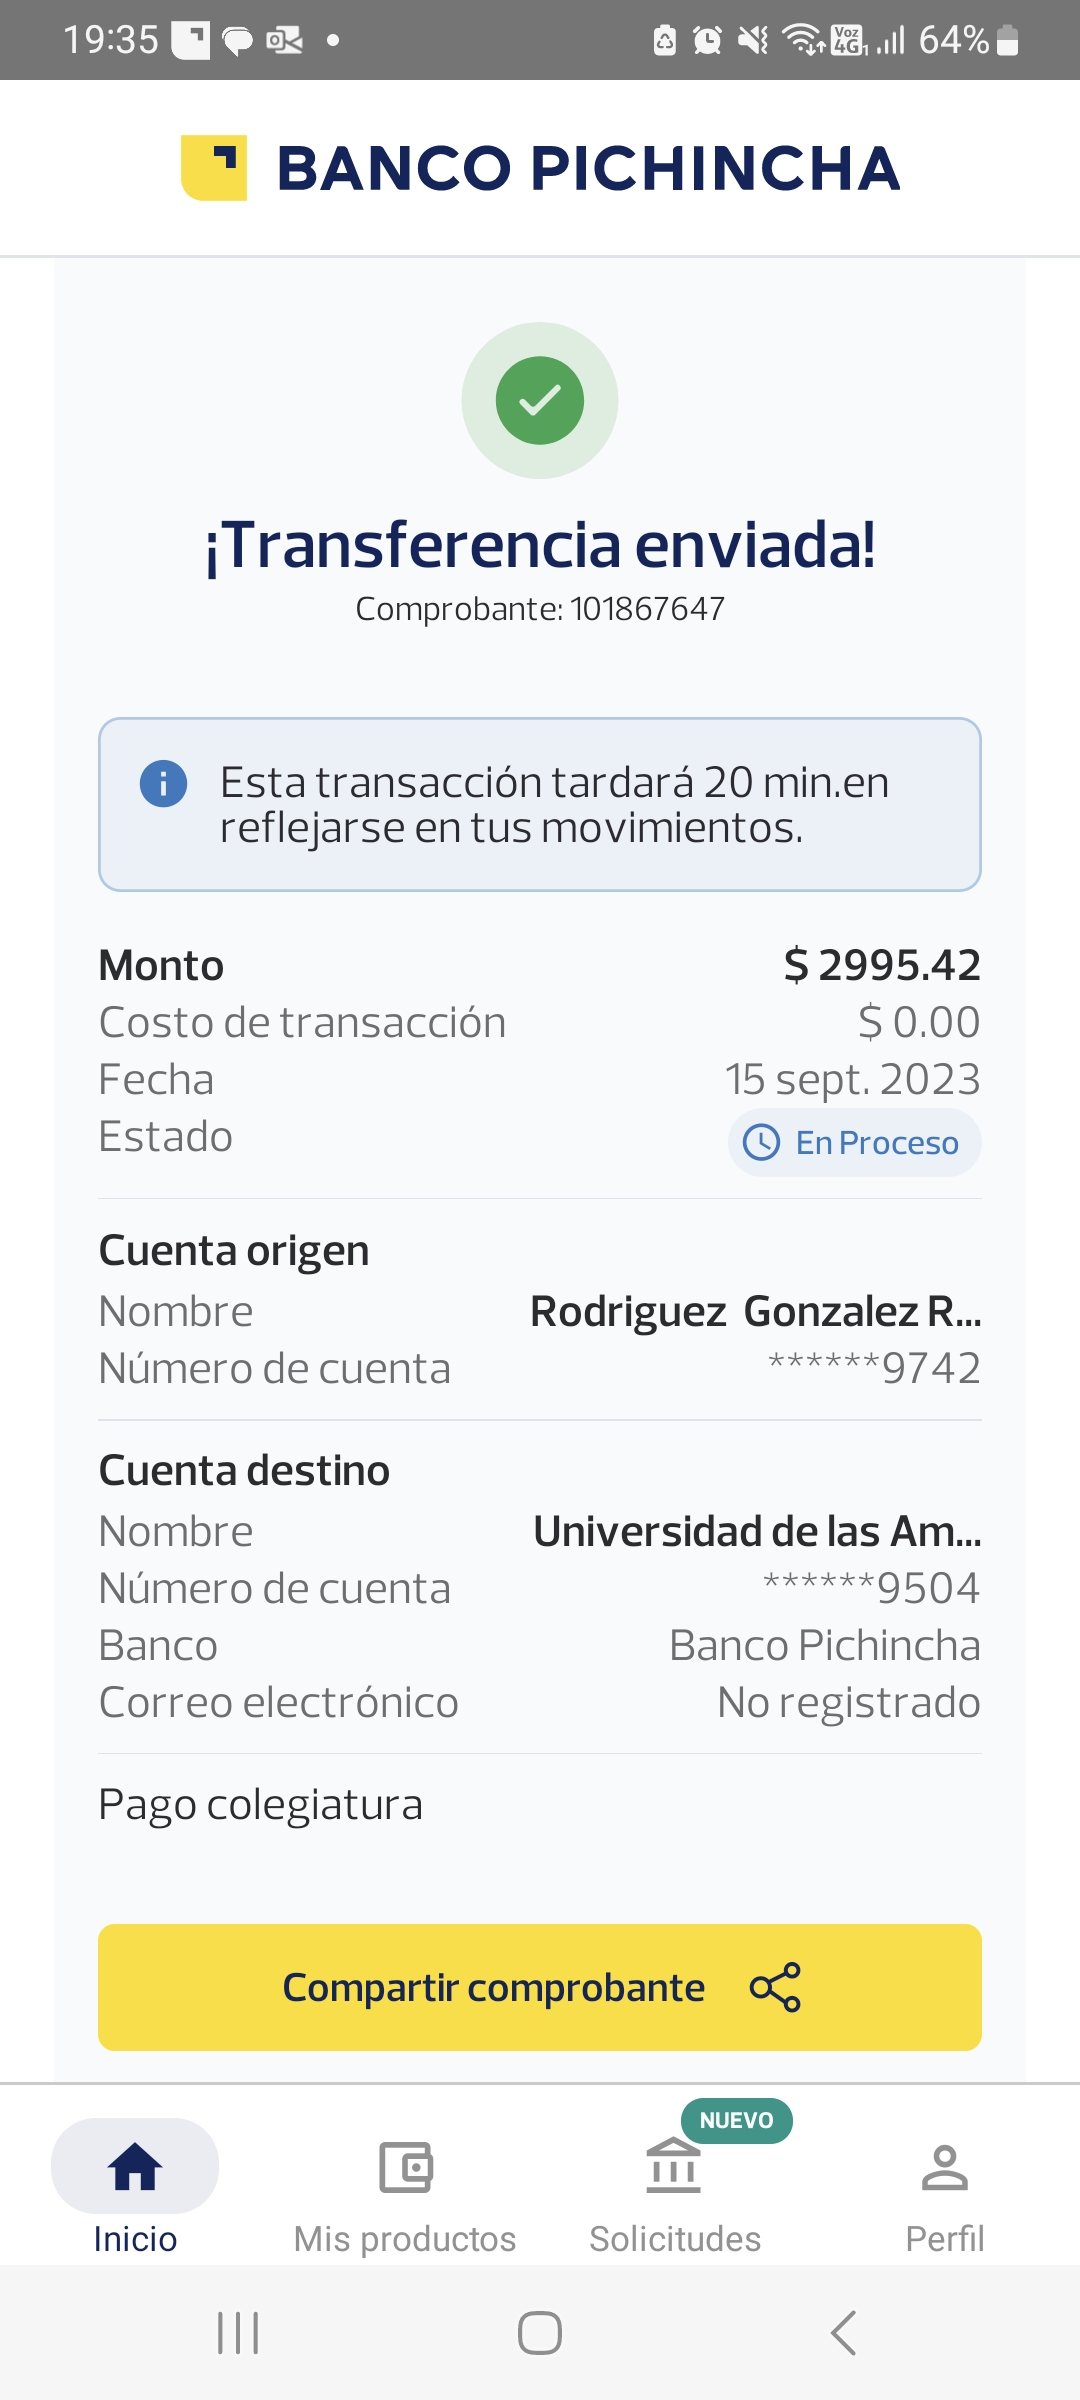Tap the En Proceso status chip
The image size is (1080, 2400).
pos(855,1142)
